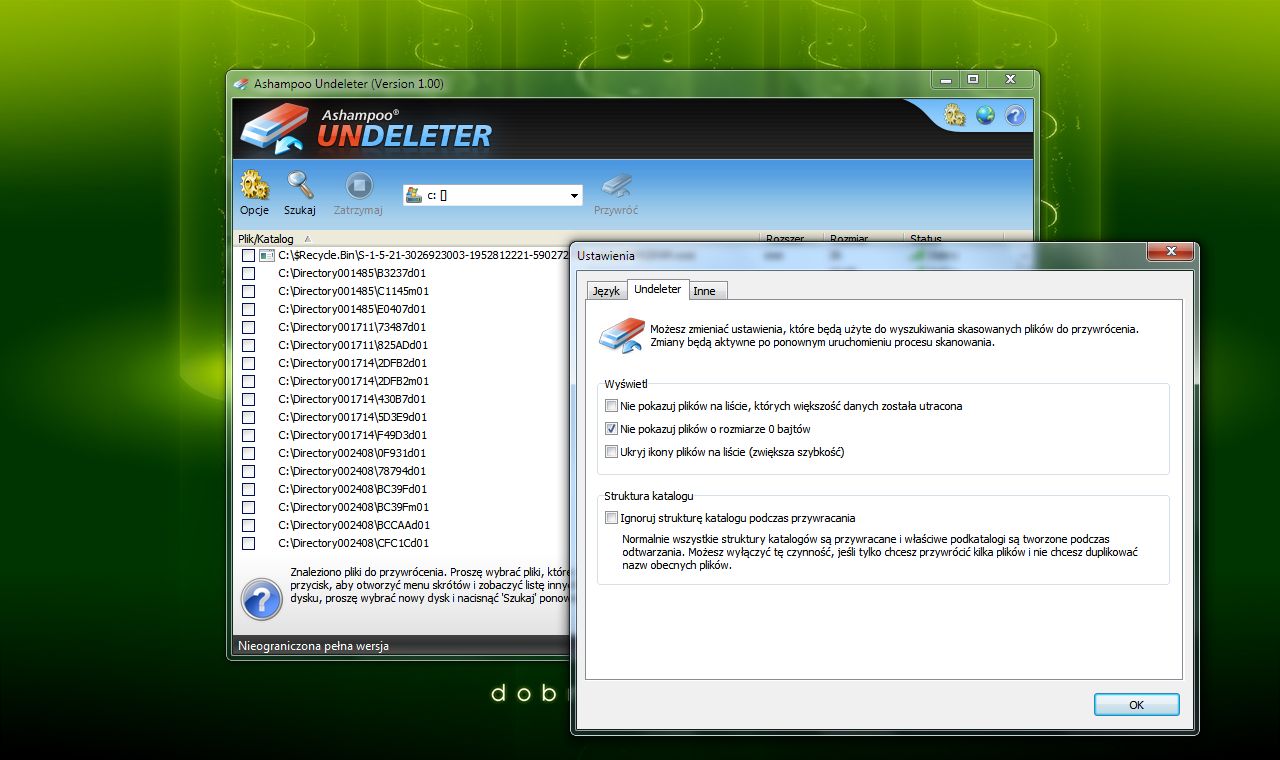Enable hiding files with lost data
Viewport: 1280px width, 760px height.
612,406
